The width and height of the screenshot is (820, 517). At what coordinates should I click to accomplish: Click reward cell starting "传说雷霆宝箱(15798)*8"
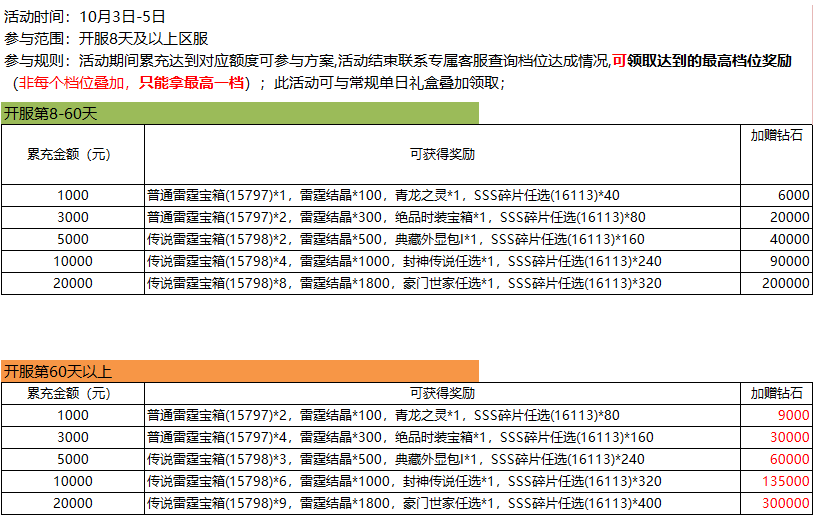pos(442,284)
